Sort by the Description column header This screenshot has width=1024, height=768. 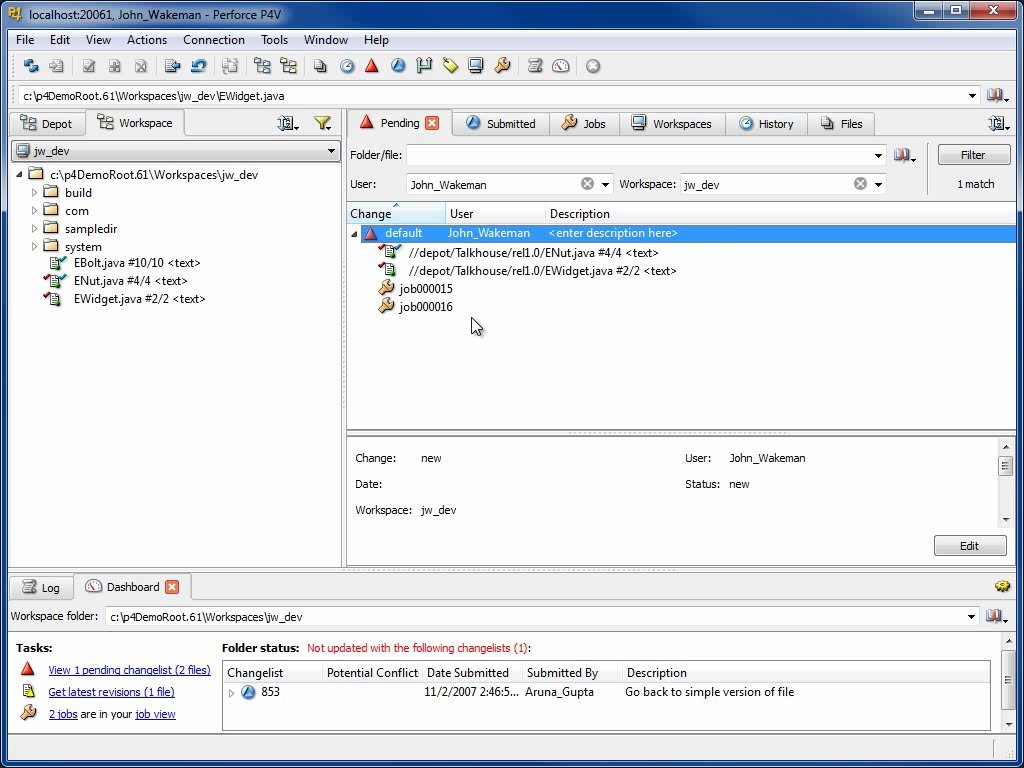pyautogui.click(x=579, y=214)
